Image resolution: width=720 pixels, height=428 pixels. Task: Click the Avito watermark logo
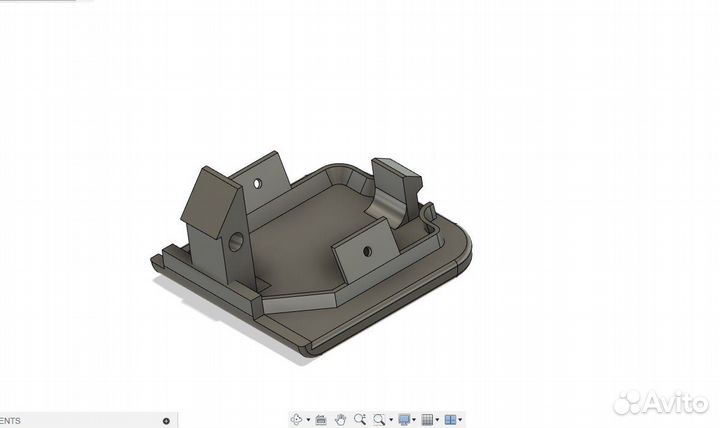pos(660,403)
